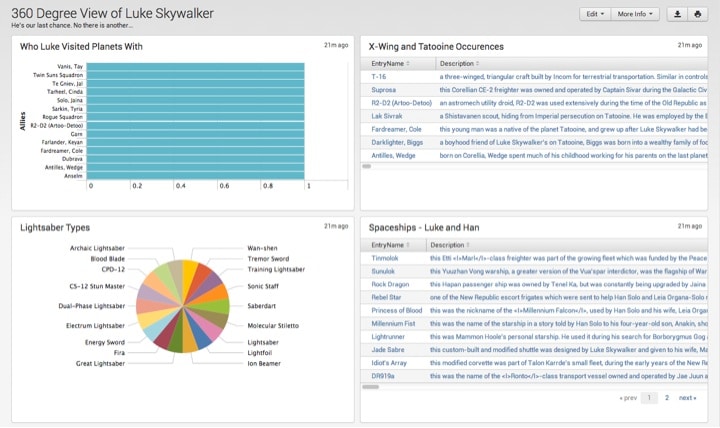
Task: Click the Te Gniev, Jal axis label
Action: pyautogui.click(x=67, y=84)
